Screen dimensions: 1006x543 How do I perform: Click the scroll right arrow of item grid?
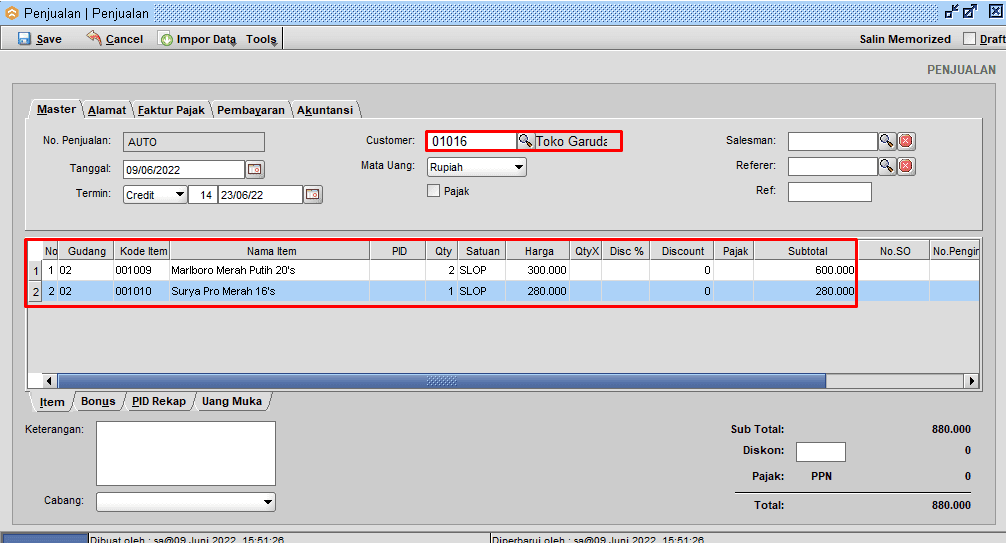(972, 381)
